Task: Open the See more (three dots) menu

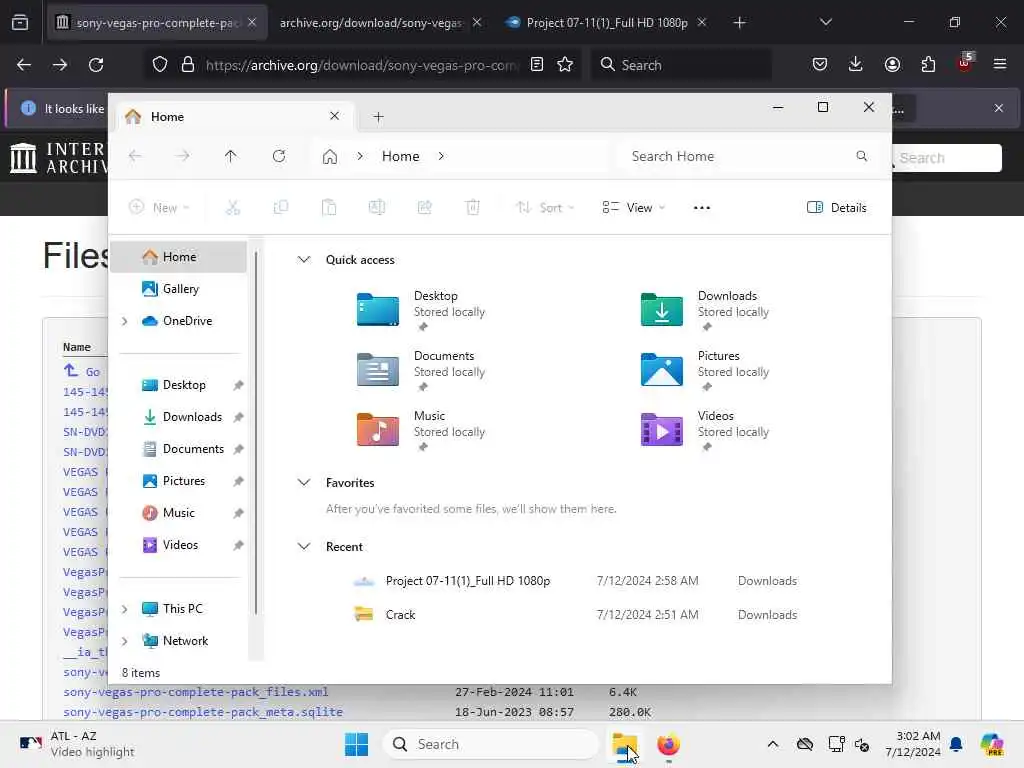Action: pos(701,208)
